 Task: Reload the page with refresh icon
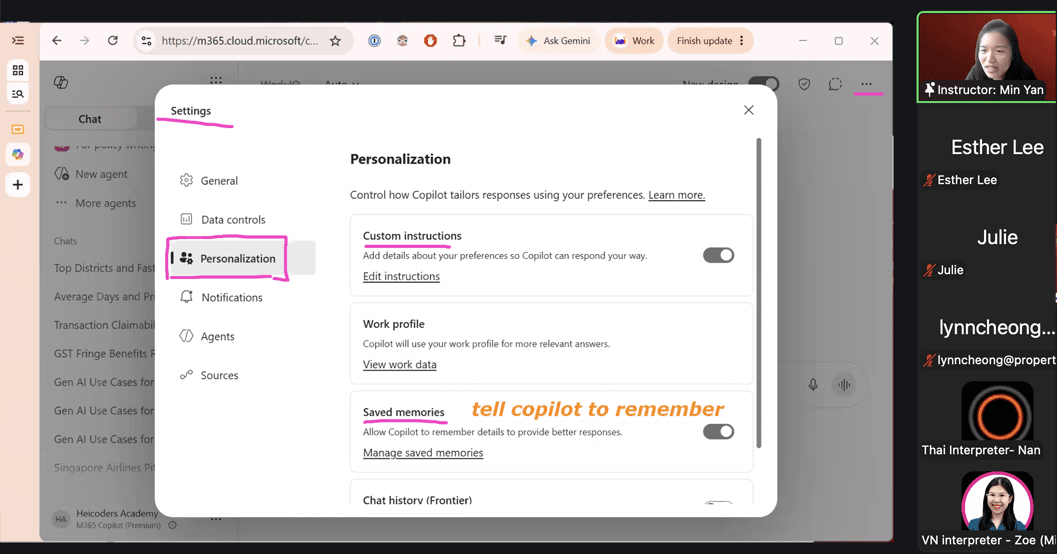(113, 41)
